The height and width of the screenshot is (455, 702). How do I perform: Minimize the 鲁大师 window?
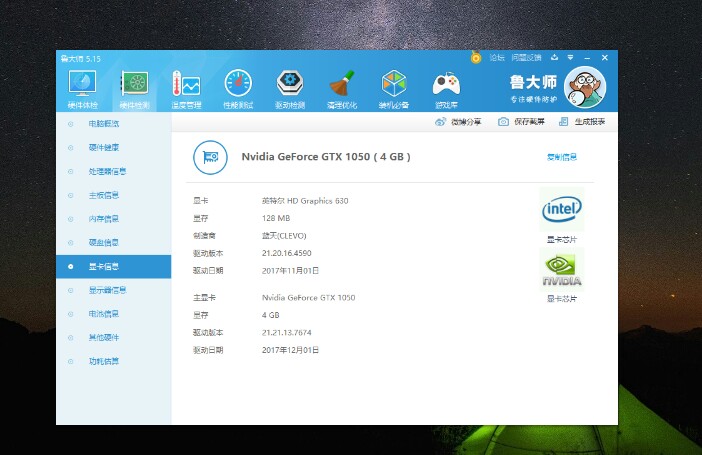587,58
